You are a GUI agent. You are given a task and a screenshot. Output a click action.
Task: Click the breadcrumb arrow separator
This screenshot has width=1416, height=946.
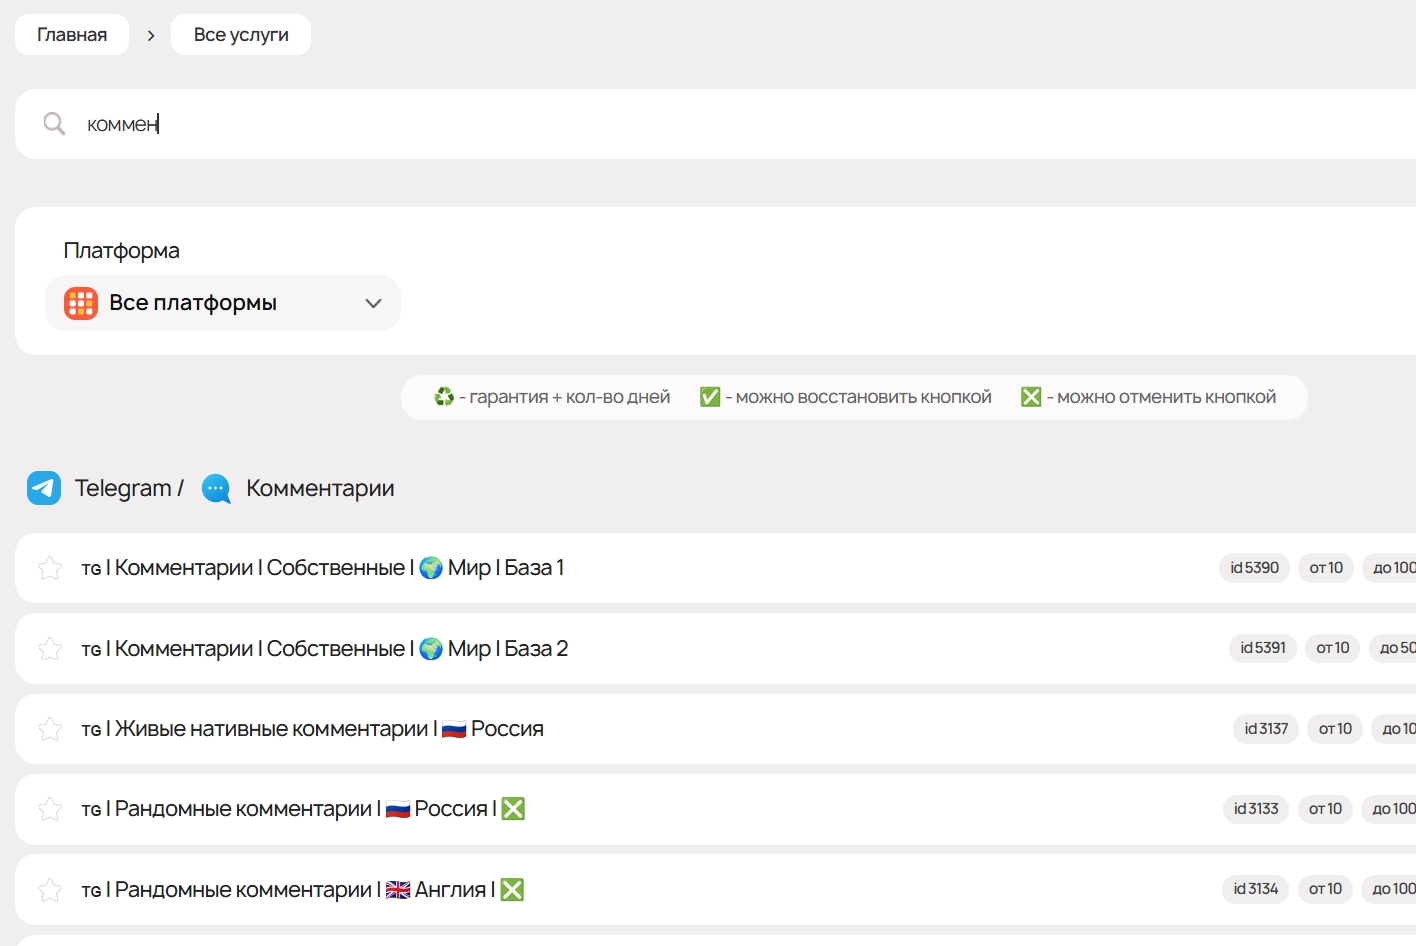point(150,35)
